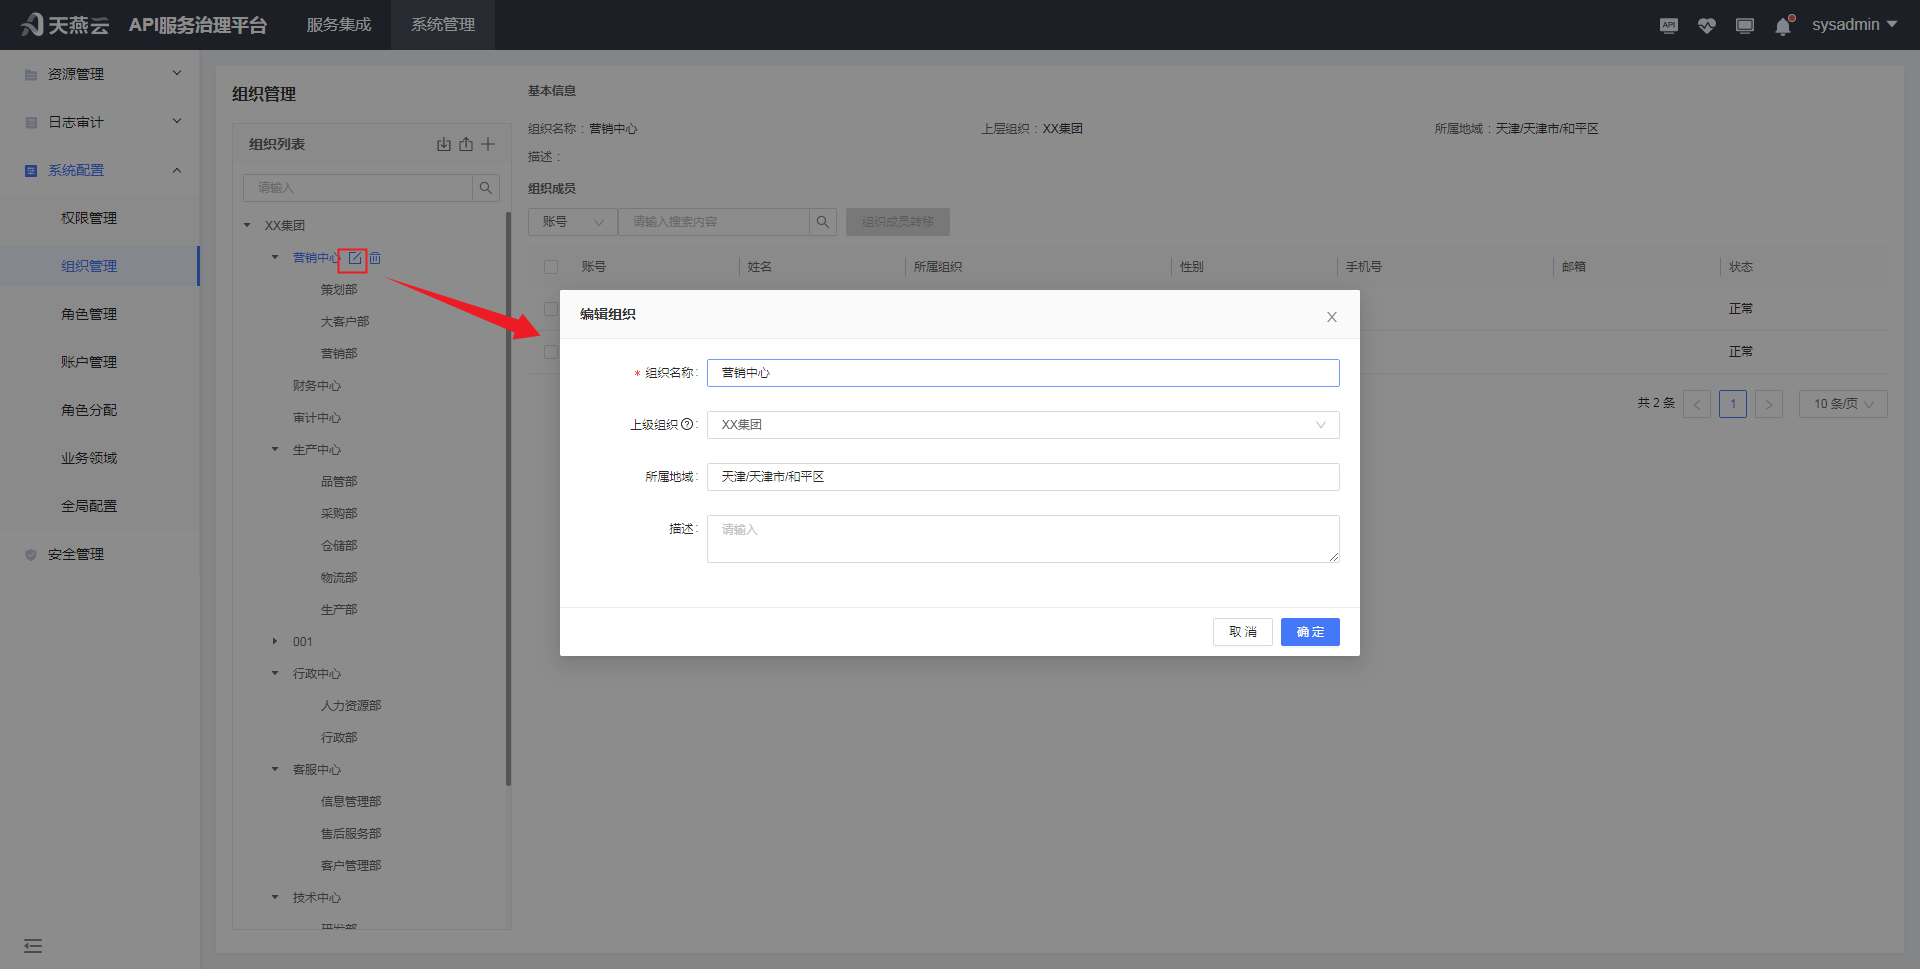Click the 确定 button in dialog

[x=1309, y=632]
